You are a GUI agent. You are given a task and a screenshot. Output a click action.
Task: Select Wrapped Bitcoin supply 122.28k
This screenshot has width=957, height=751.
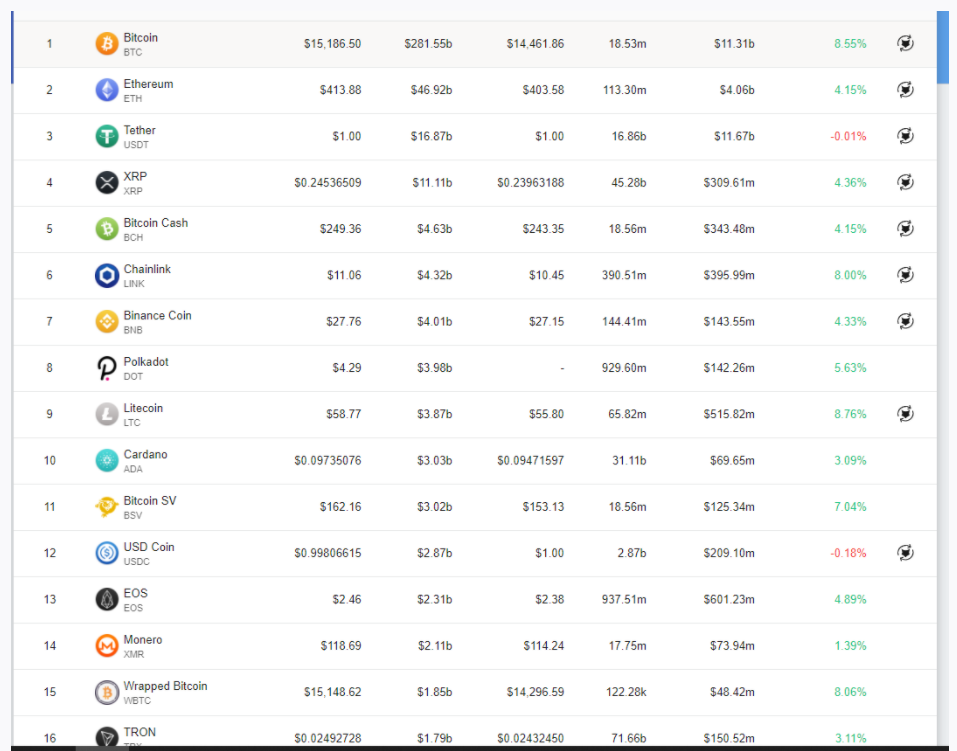coord(626,692)
